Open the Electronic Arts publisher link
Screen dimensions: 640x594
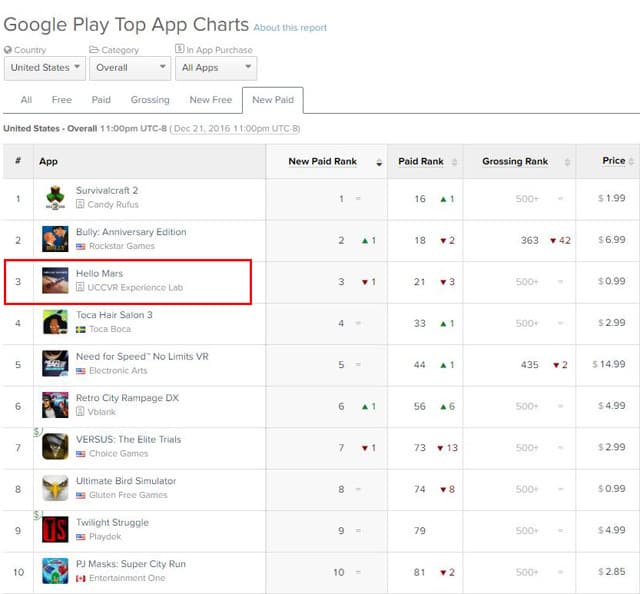[x=118, y=371]
